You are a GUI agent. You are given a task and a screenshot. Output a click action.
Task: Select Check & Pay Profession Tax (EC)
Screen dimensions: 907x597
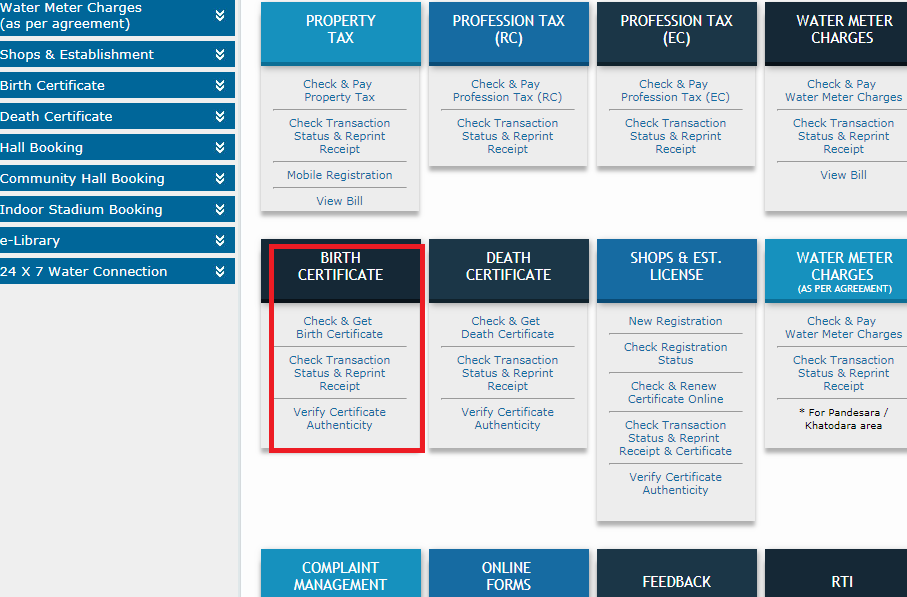[675, 91]
